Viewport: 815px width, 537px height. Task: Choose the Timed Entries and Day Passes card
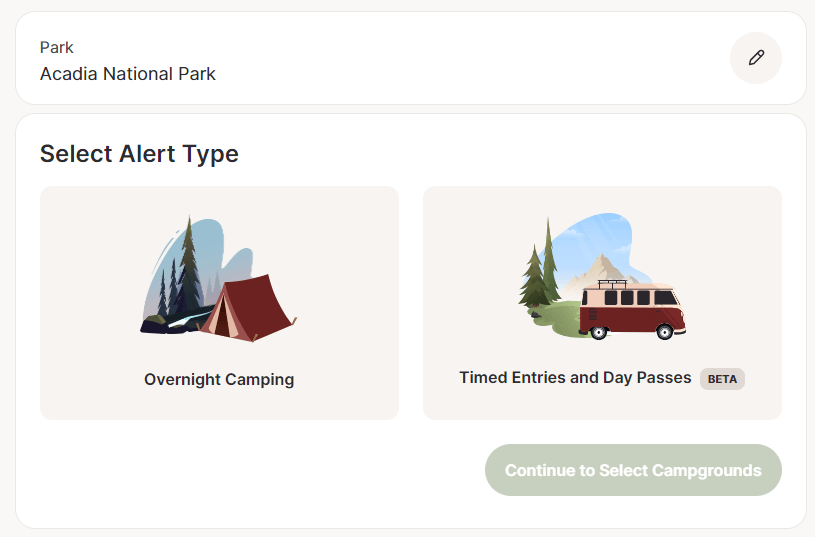[602, 302]
